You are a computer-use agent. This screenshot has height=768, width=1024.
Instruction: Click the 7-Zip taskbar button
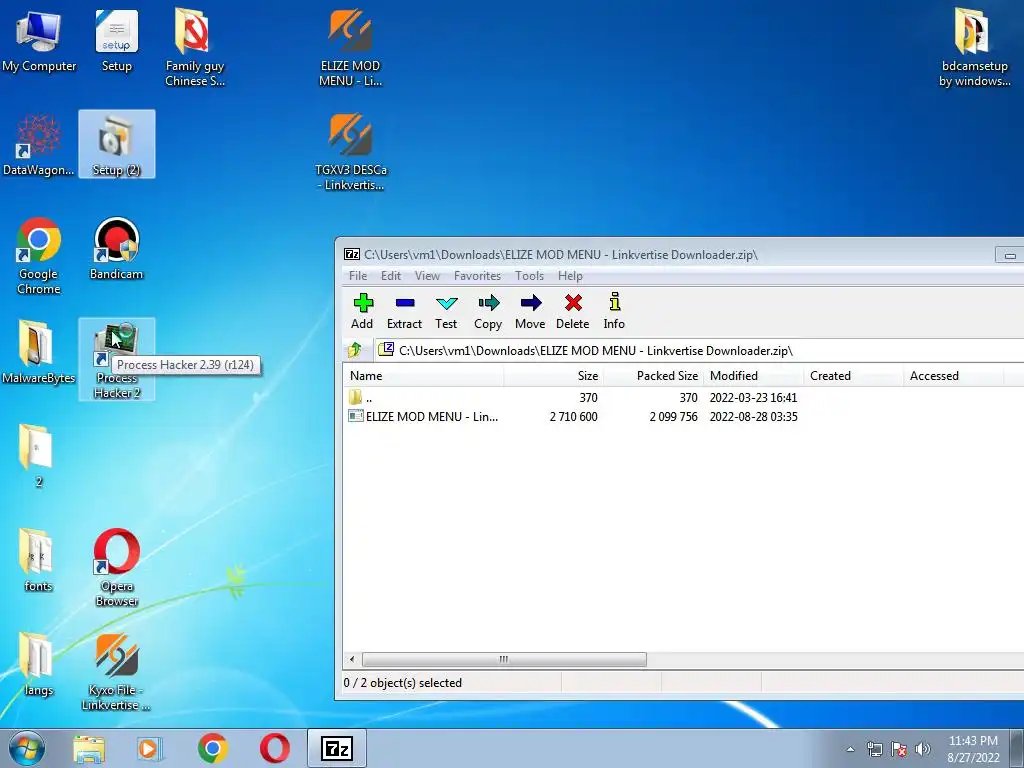point(337,748)
